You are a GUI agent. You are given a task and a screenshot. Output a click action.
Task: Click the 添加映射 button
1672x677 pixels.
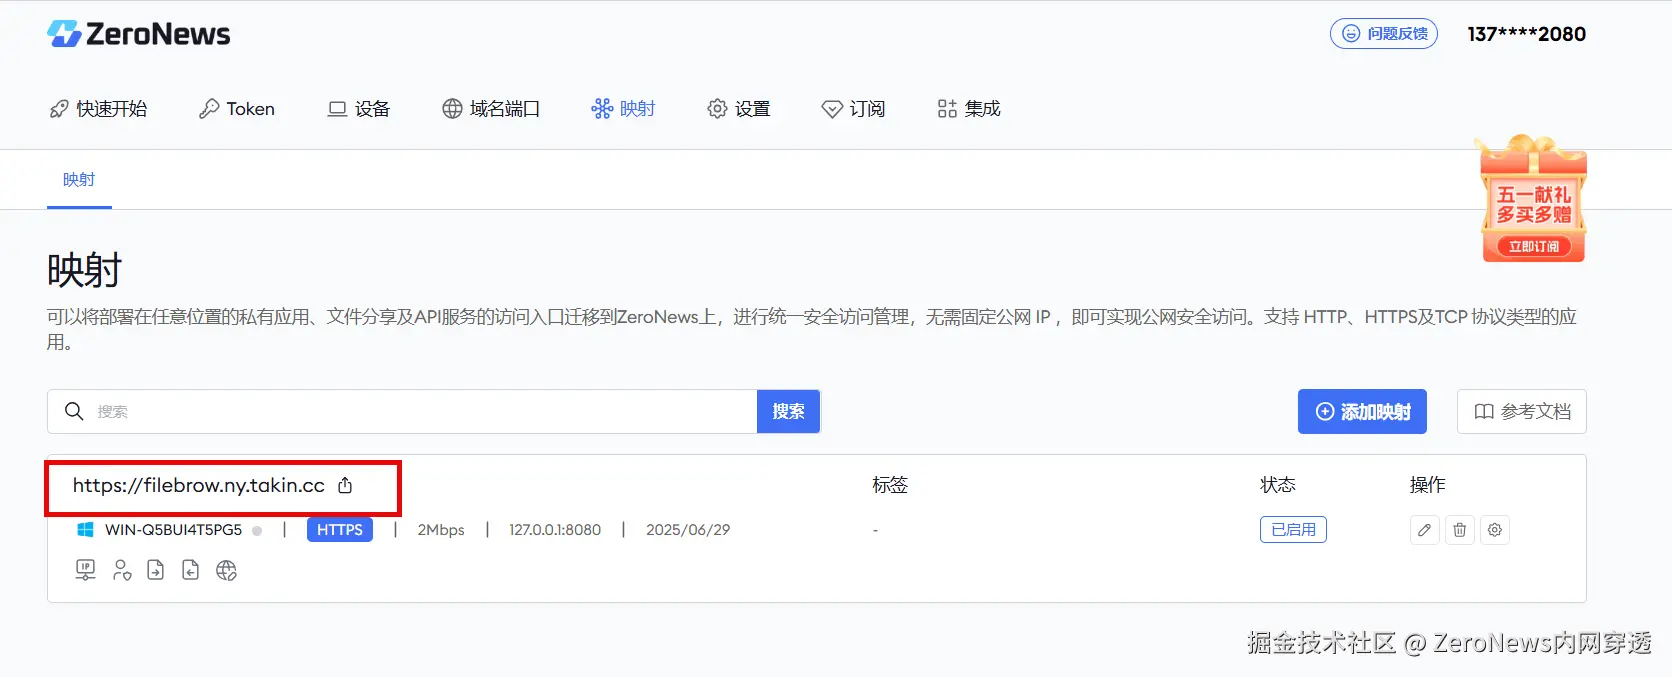click(x=1362, y=412)
